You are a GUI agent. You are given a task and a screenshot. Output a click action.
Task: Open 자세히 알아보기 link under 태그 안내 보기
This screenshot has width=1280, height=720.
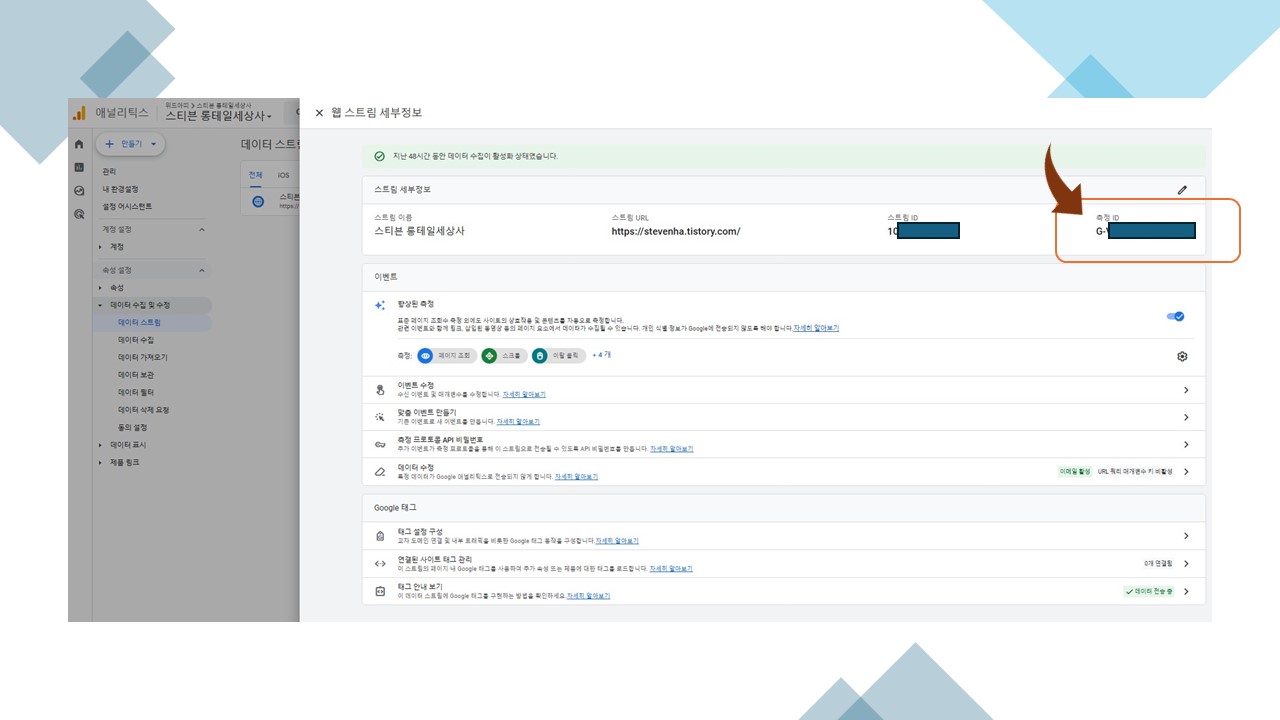pyautogui.click(x=589, y=596)
